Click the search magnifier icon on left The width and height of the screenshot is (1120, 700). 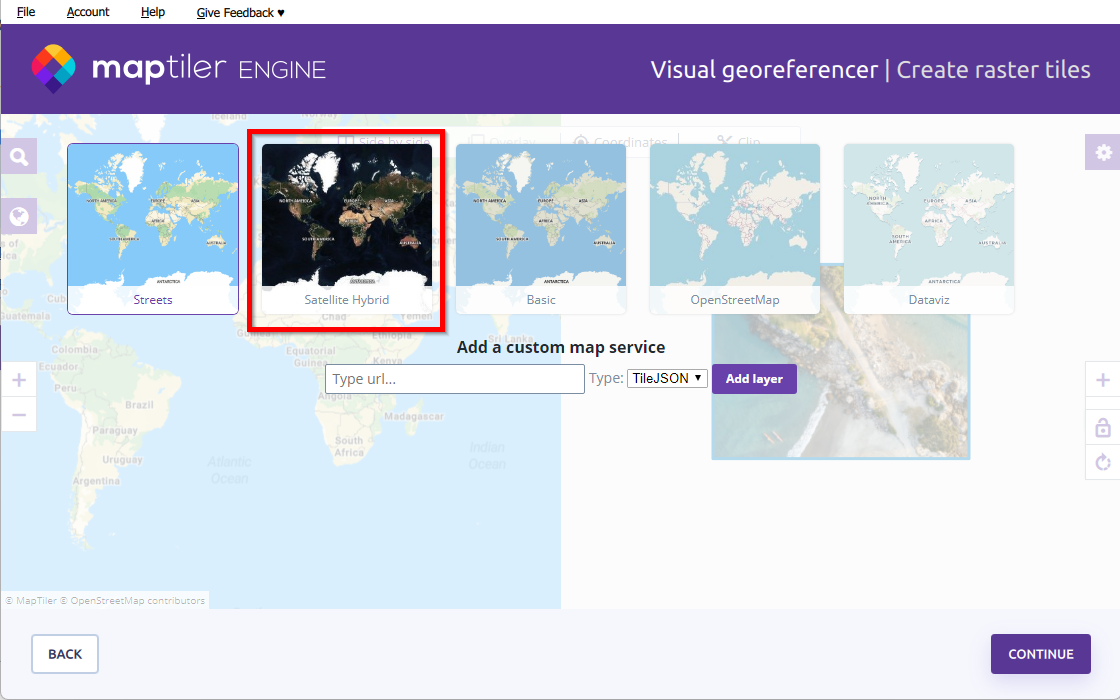(x=18, y=156)
